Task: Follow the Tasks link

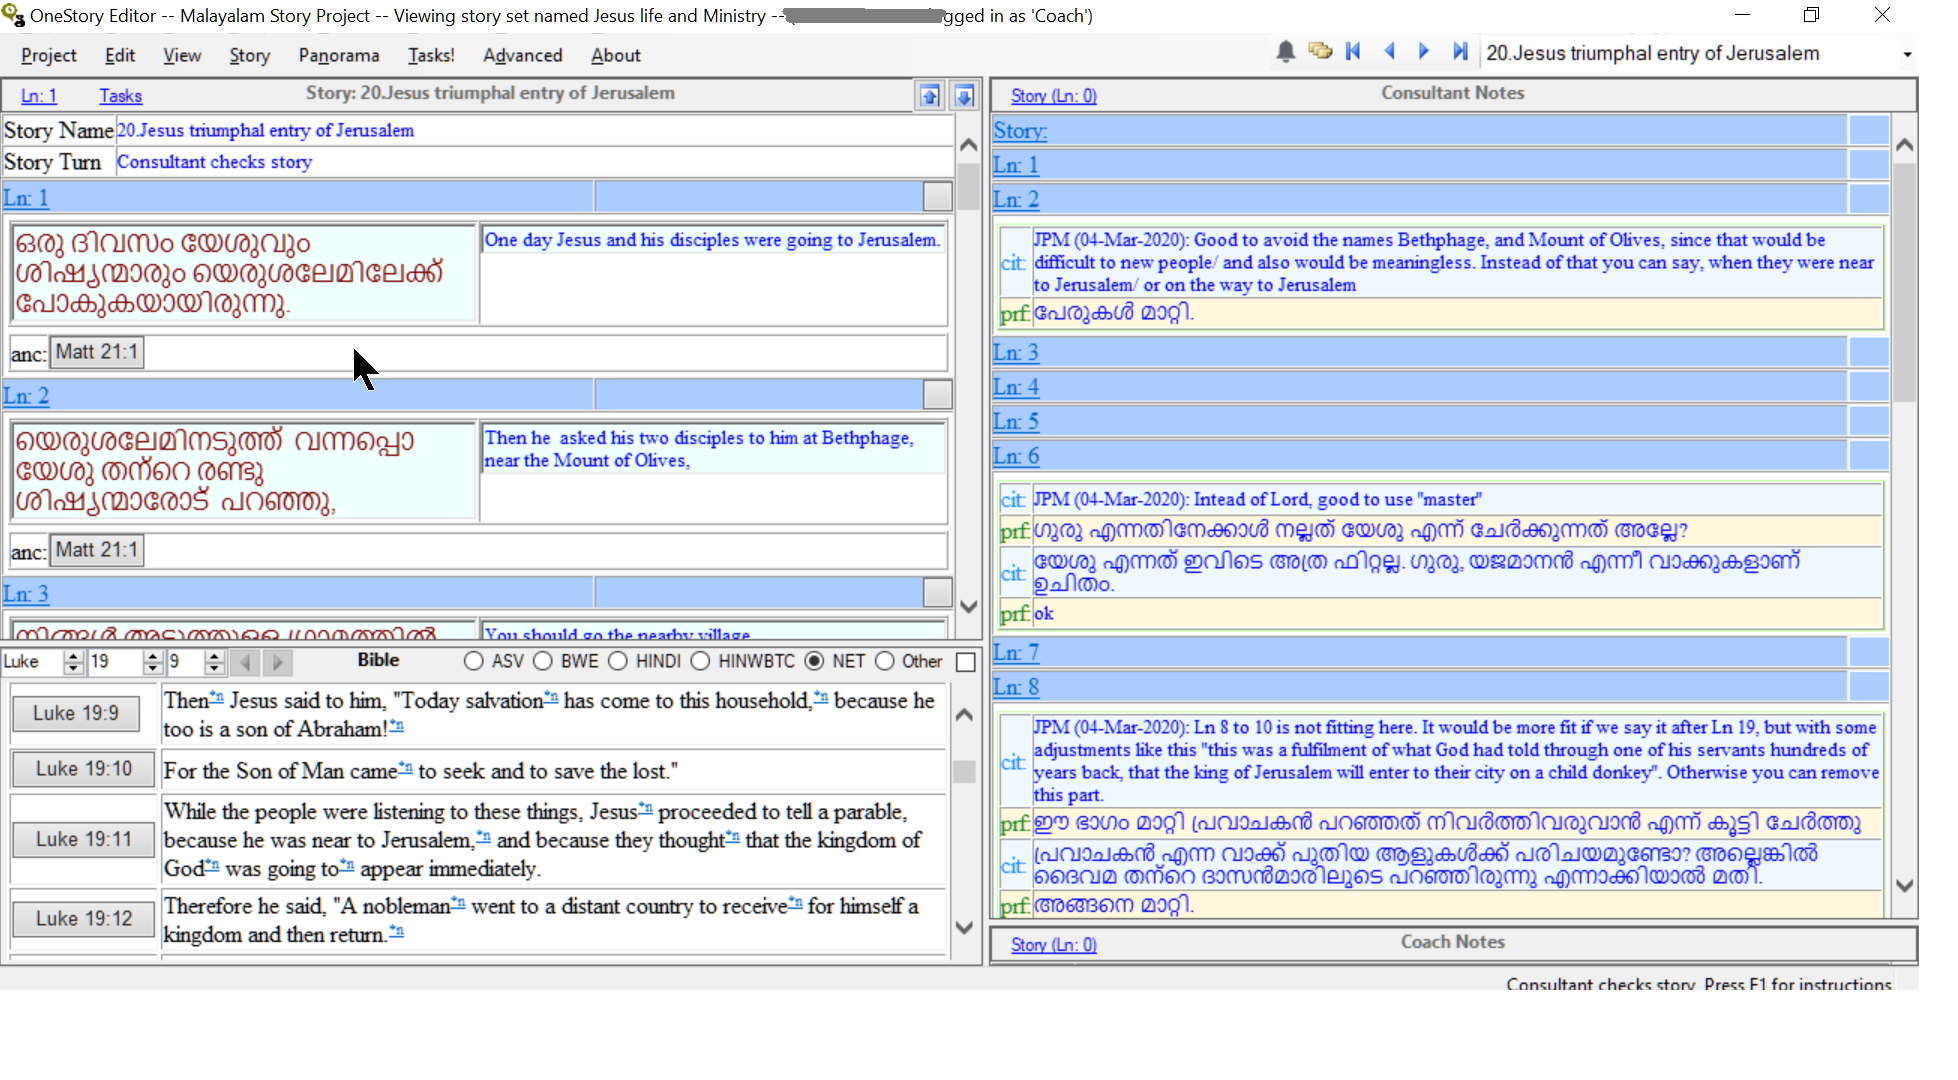Action: tap(121, 96)
